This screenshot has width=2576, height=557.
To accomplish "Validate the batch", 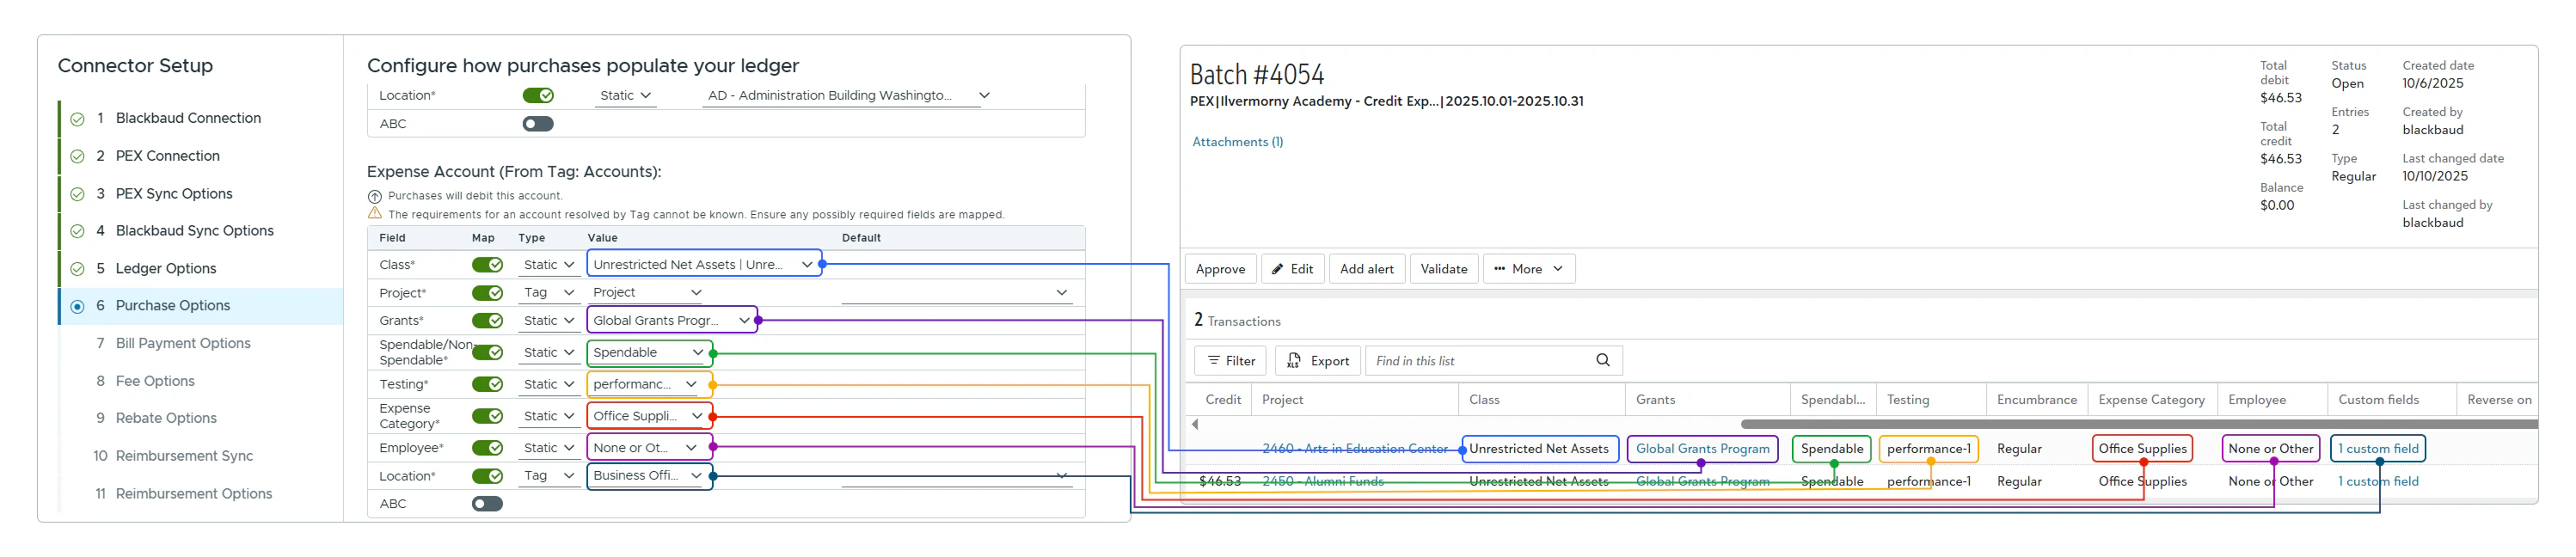I will [1444, 270].
